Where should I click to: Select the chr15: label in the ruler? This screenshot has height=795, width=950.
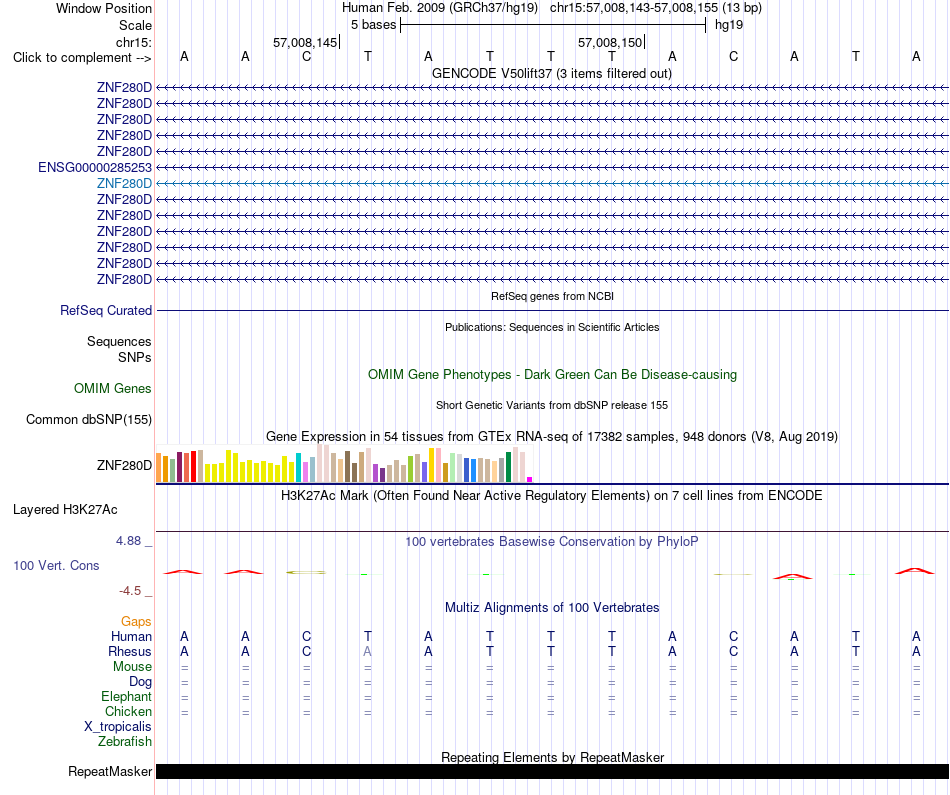(x=134, y=42)
